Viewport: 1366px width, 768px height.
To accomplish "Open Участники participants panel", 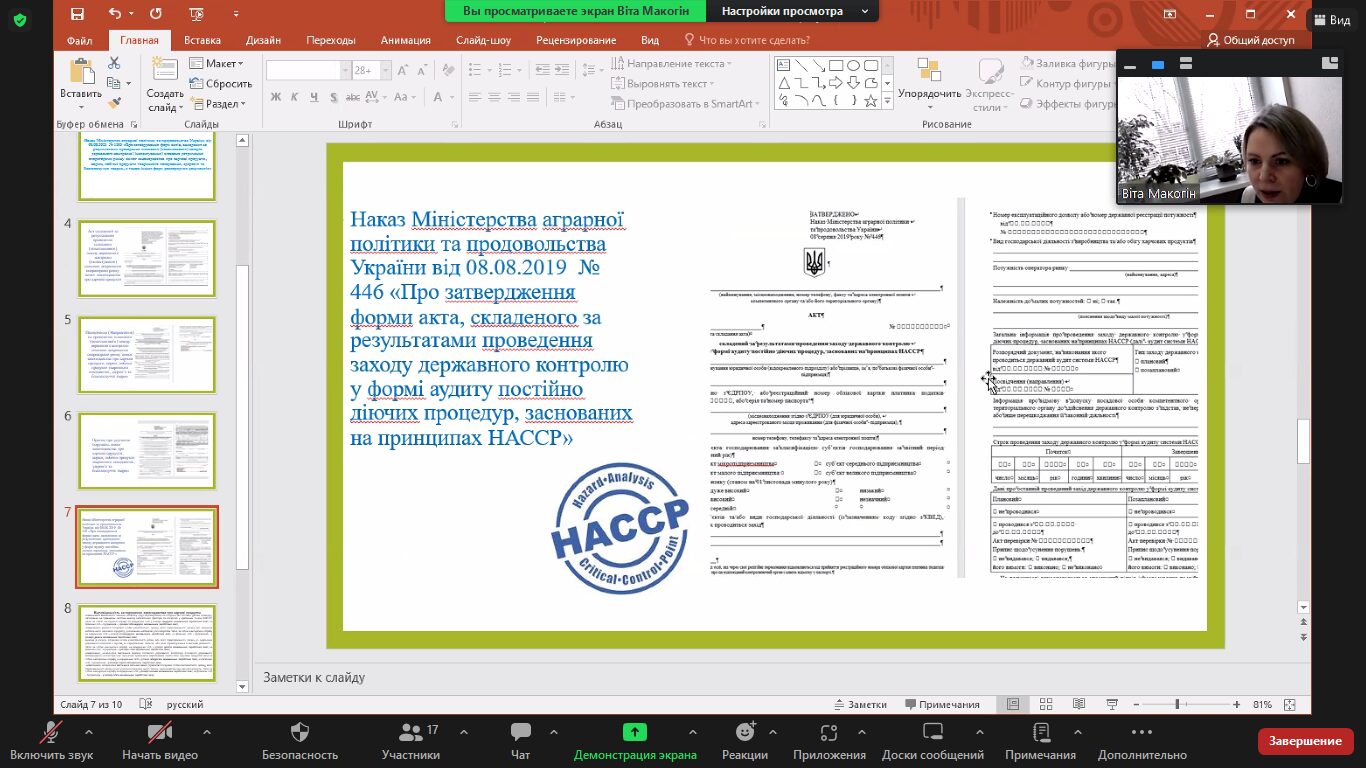I will pos(411,741).
